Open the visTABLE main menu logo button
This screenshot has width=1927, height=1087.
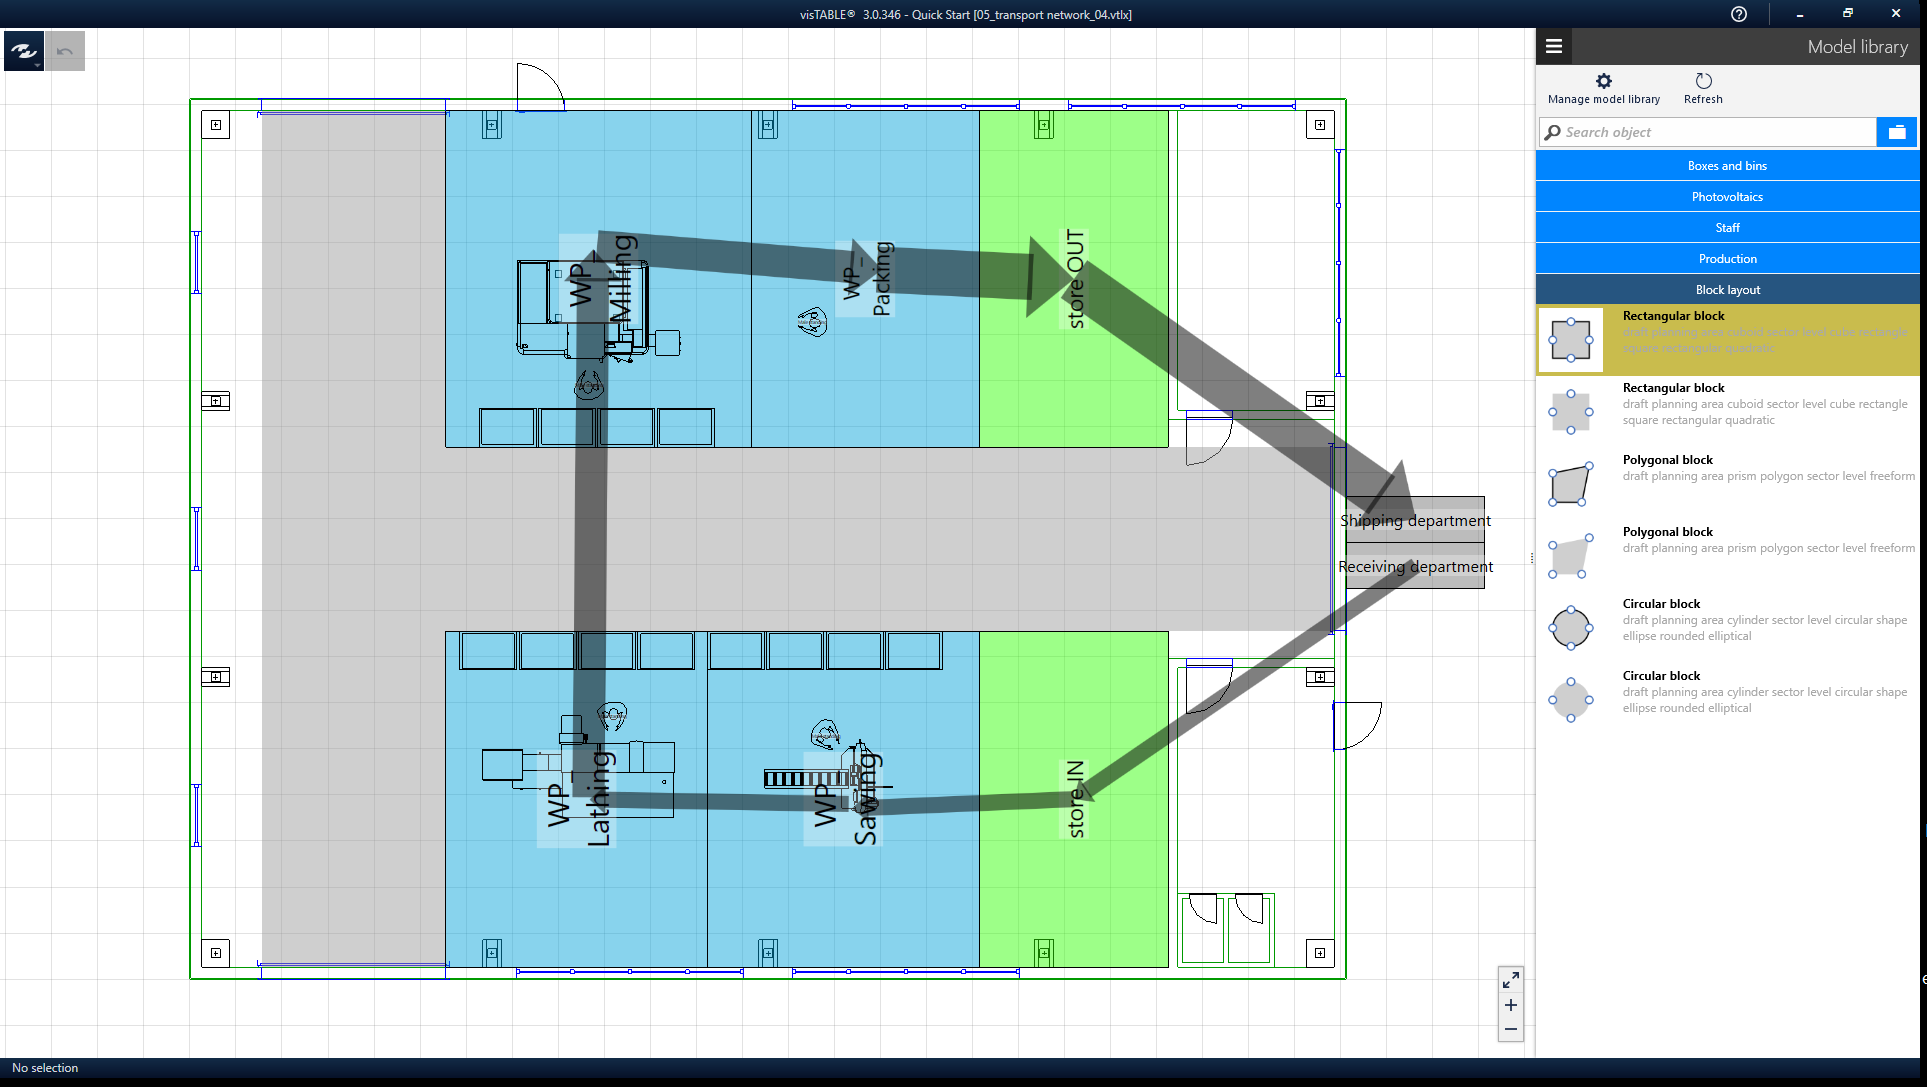point(24,50)
